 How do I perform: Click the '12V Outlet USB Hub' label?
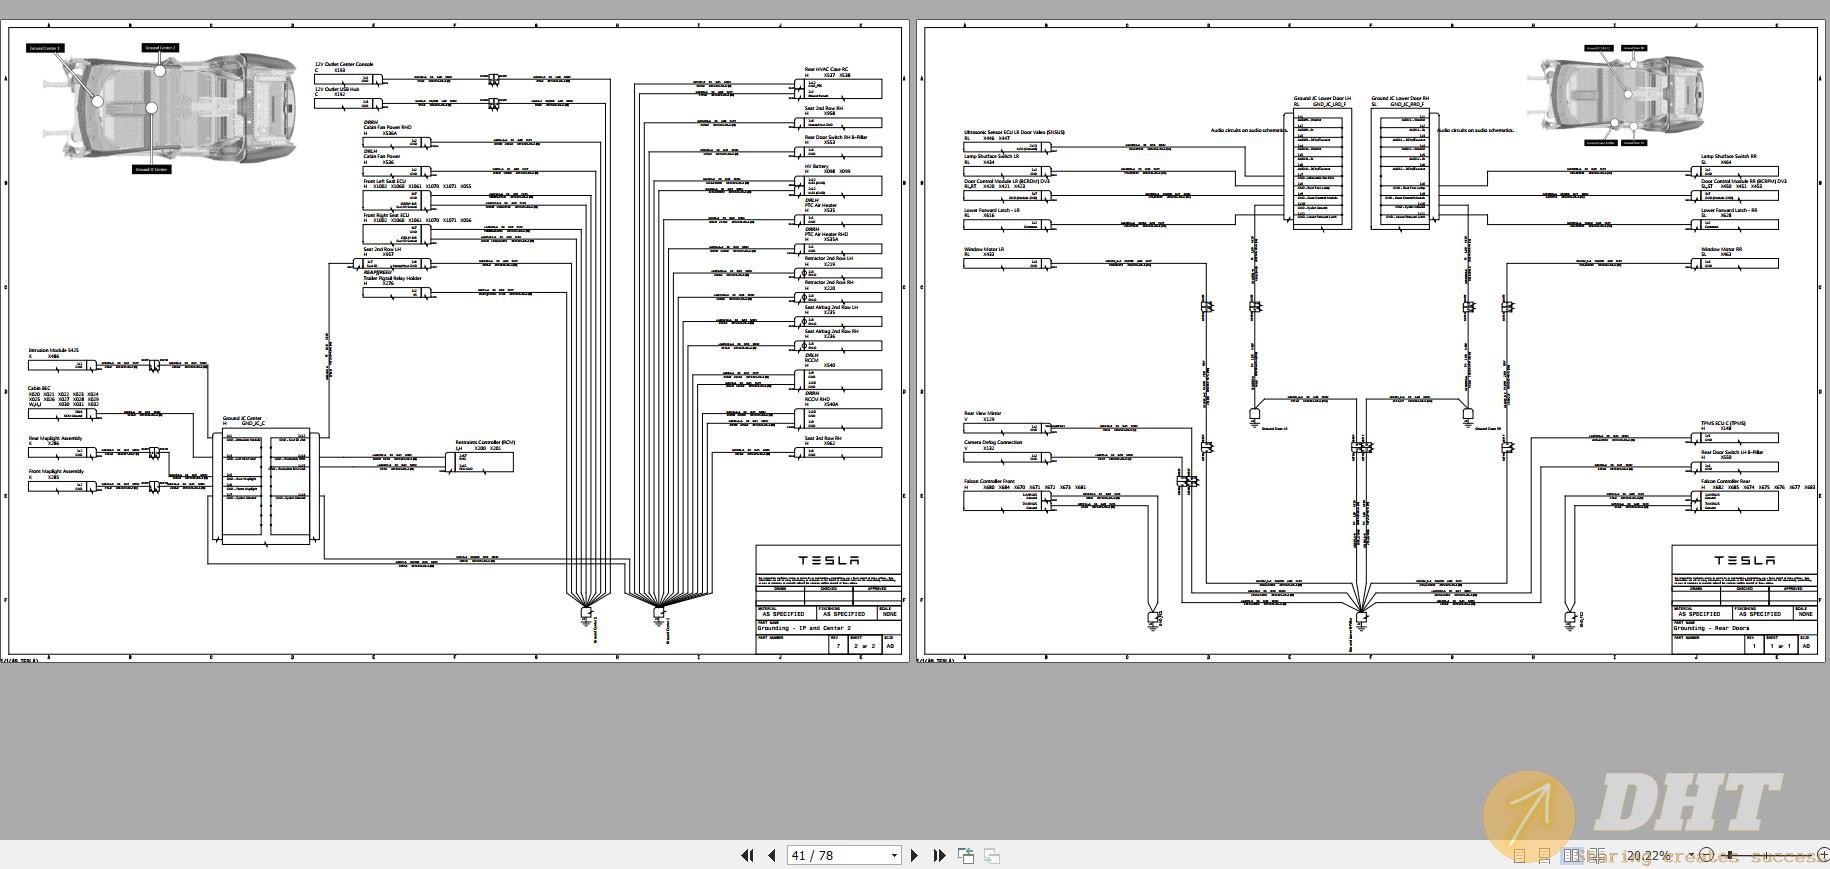[x=337, y=89]
